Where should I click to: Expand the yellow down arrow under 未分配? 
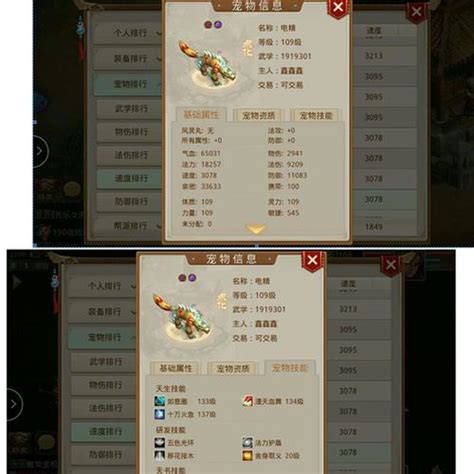click(x=256, y=229)
